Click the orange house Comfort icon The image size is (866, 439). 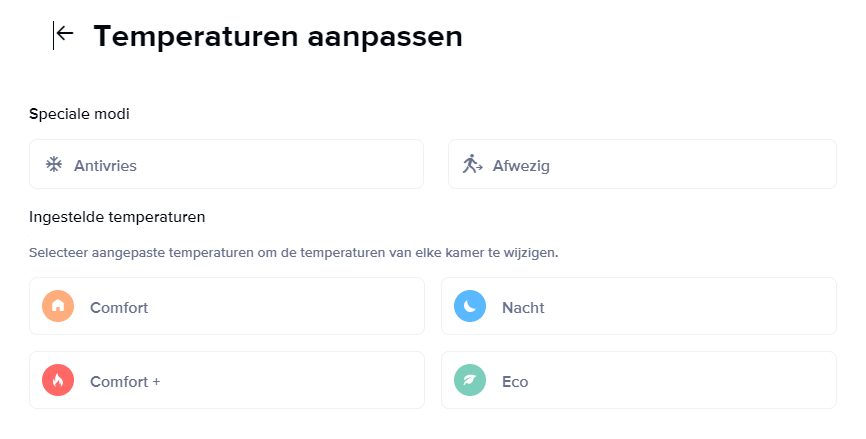pyautogui.click(x=58, y=306)
